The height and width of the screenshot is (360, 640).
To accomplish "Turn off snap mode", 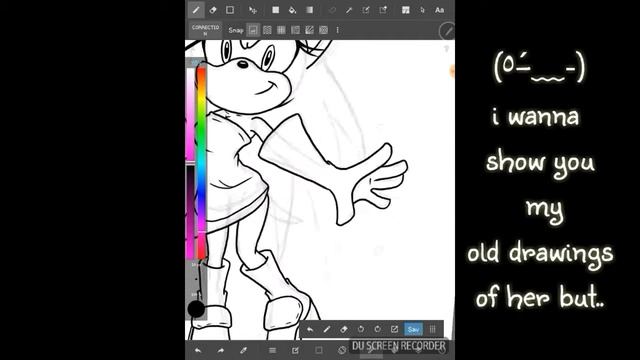I will coord(253,30).
